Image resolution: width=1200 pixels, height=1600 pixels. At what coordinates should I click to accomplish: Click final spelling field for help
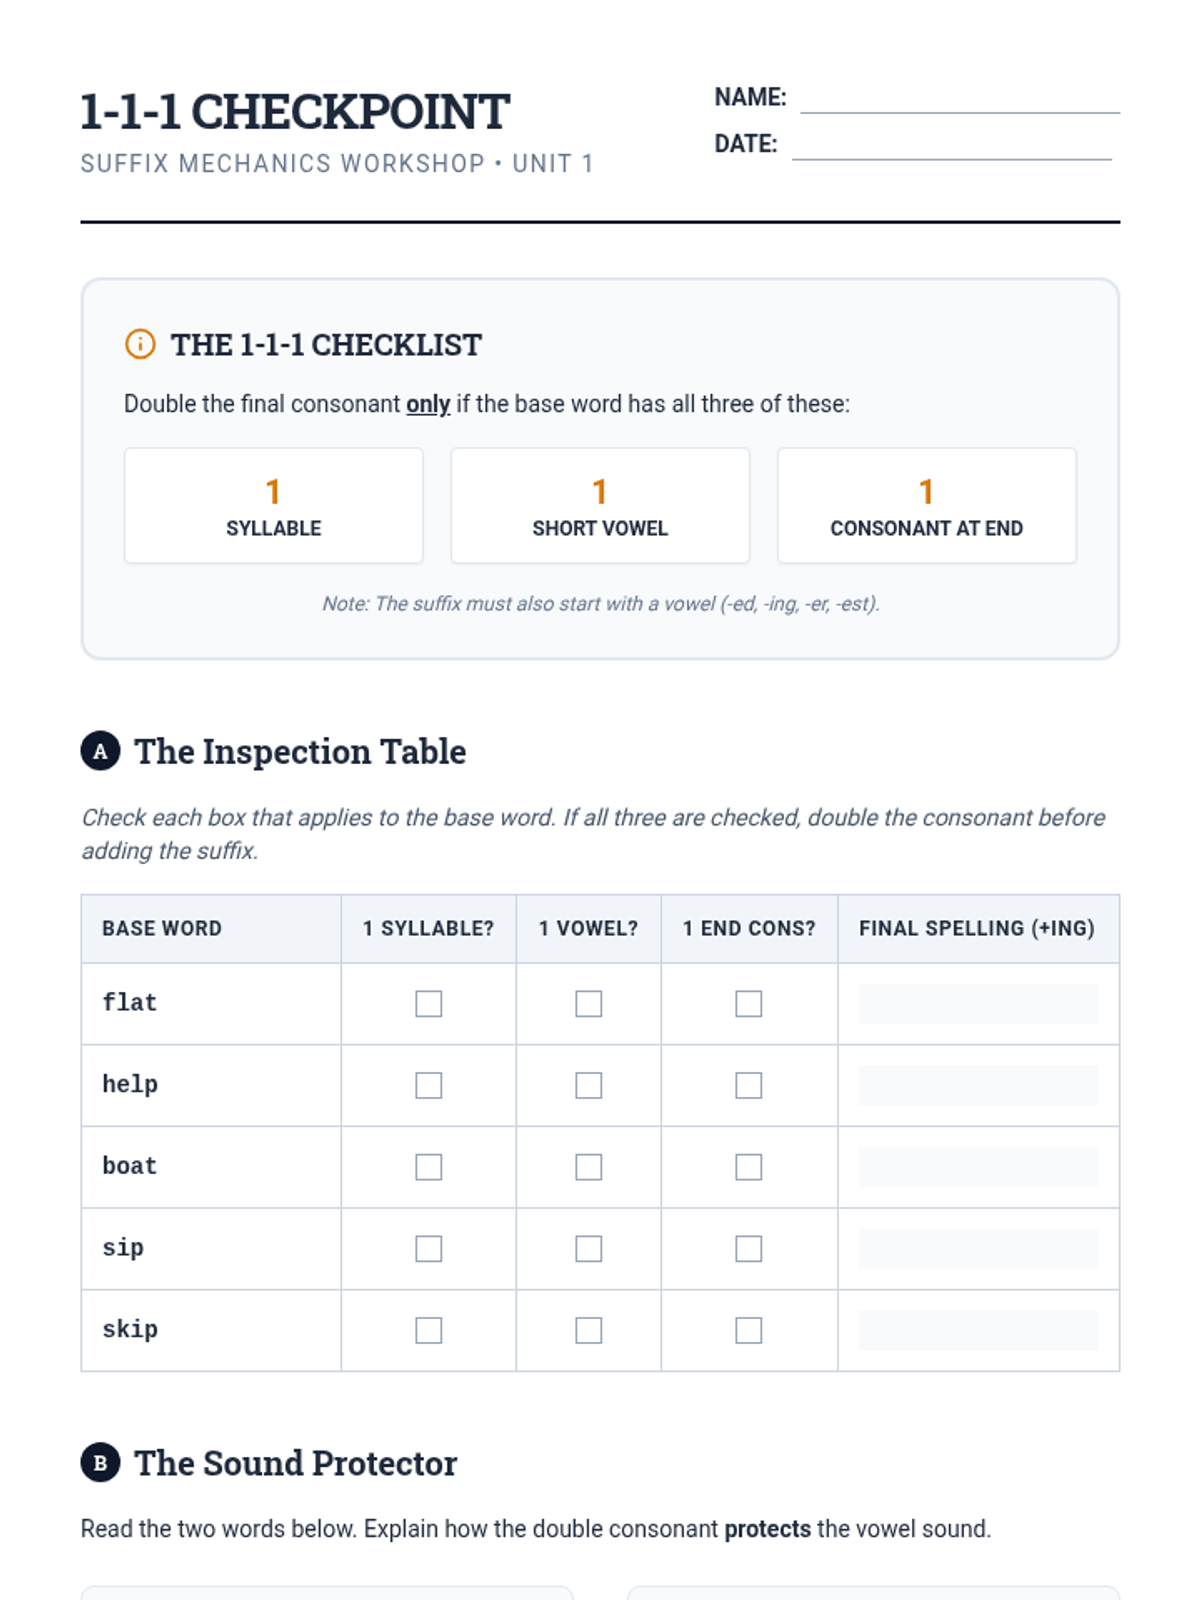pos(977,1085)
